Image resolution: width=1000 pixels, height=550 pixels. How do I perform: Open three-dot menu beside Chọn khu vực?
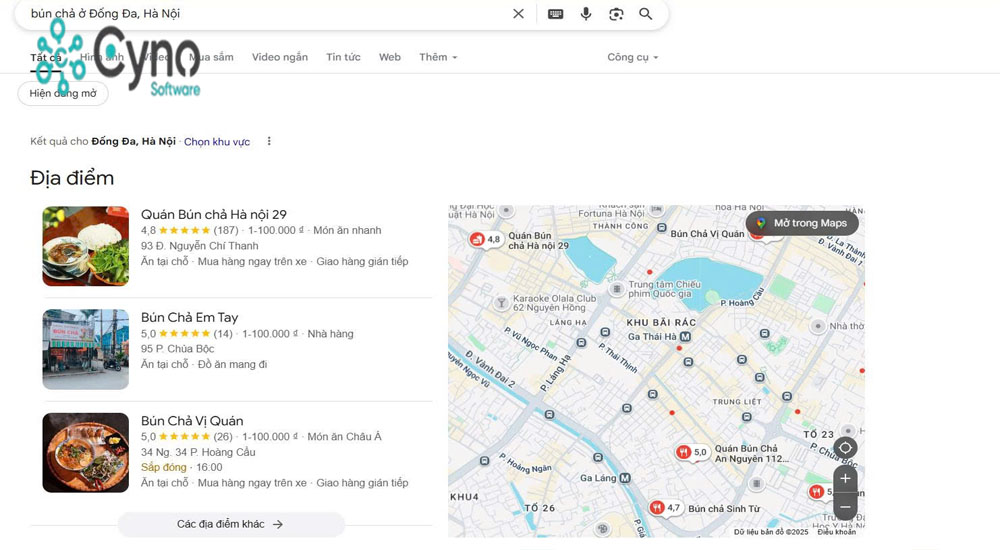tap(269, 142)
